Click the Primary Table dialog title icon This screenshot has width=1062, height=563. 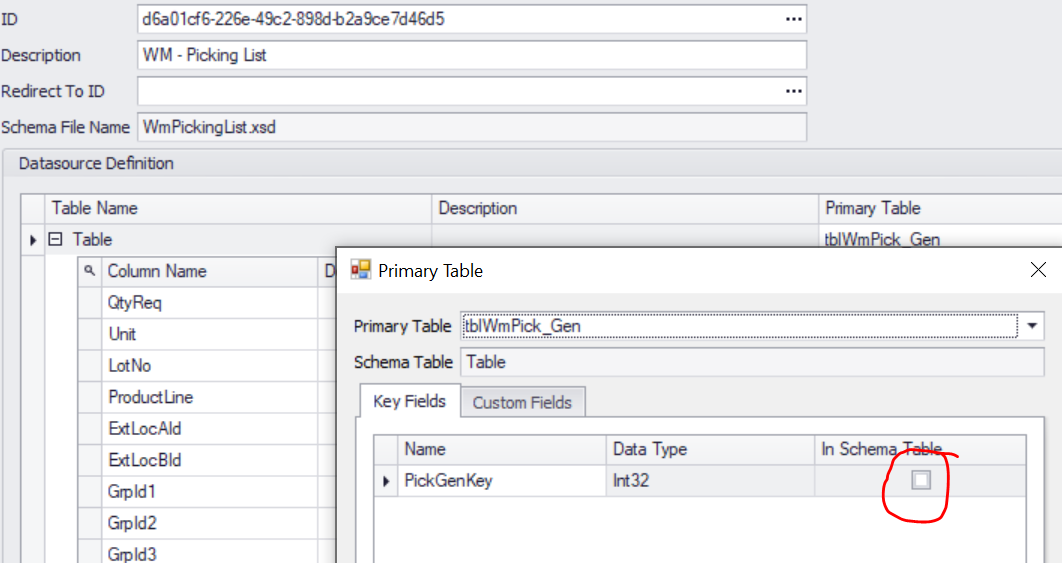(x=360, y=270)
